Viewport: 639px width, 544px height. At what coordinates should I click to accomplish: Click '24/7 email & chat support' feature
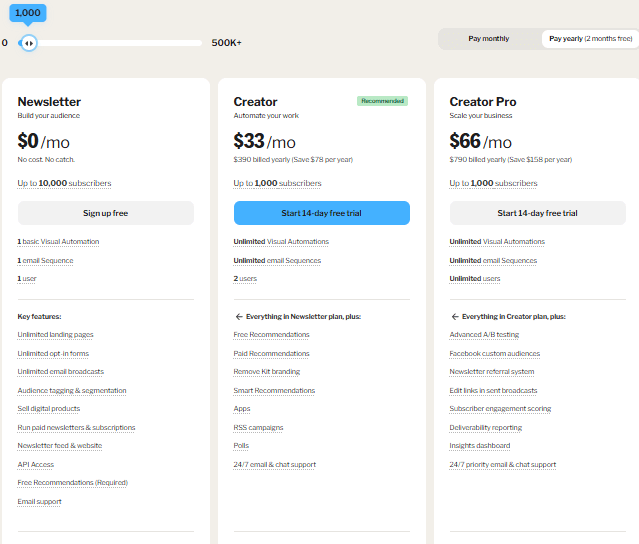pos(275,465)
